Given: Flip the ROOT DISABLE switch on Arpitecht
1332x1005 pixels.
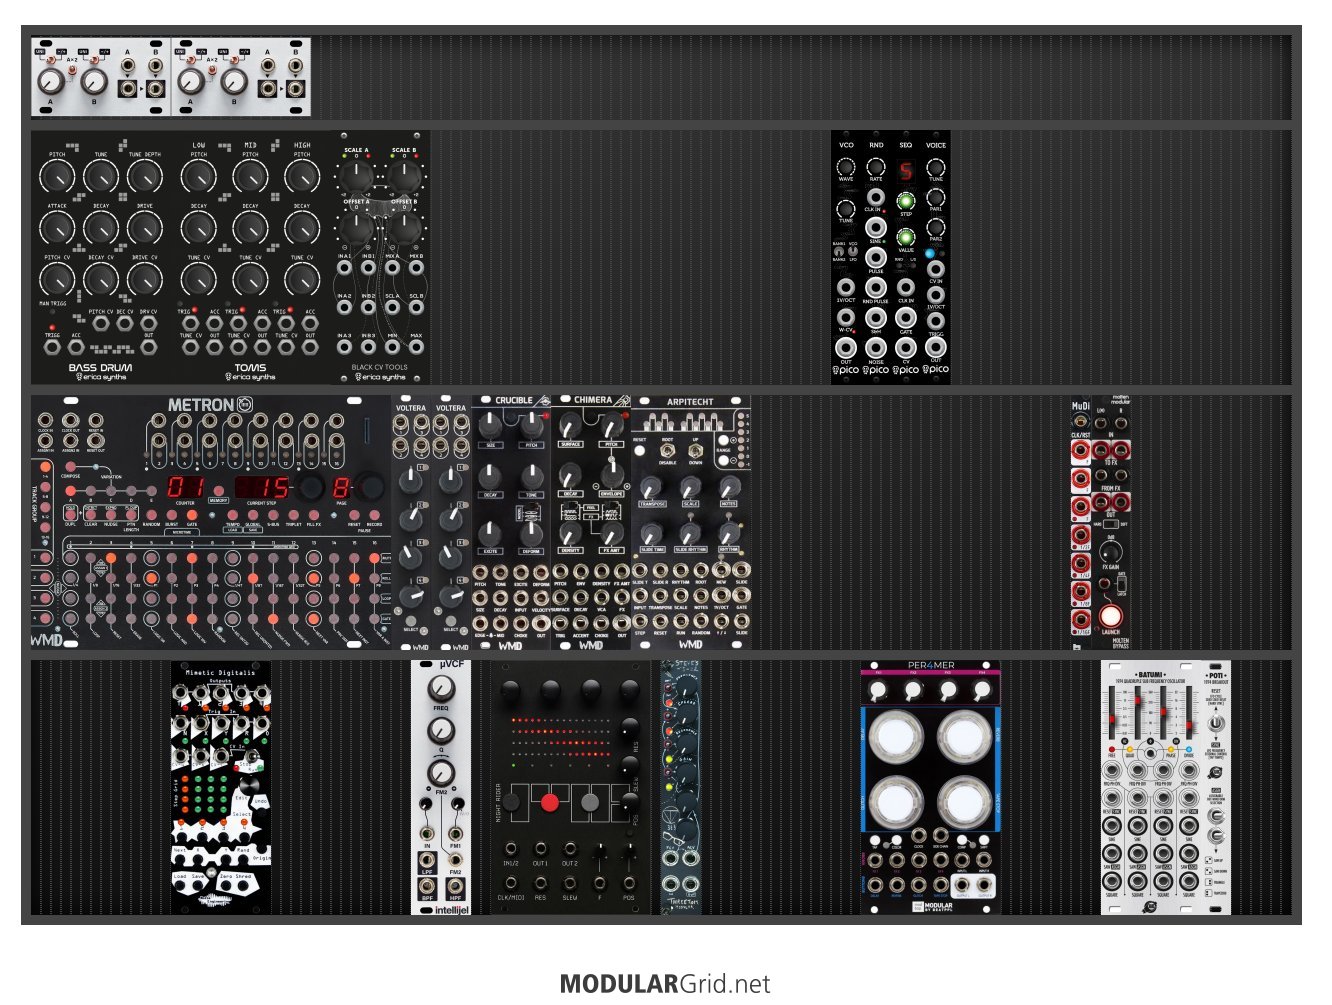Looking at the screenshot, I should point(667,452).
